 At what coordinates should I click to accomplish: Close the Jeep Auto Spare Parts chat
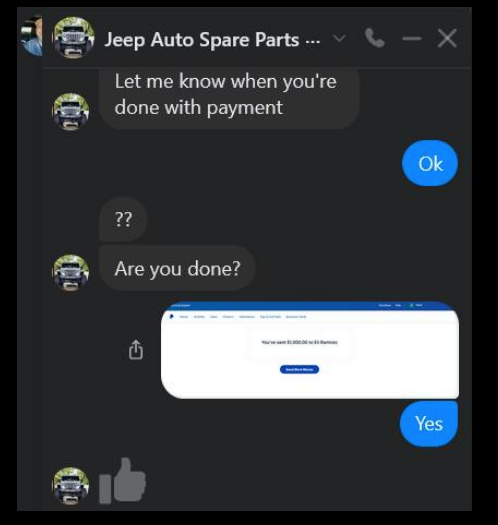[447, 39]
